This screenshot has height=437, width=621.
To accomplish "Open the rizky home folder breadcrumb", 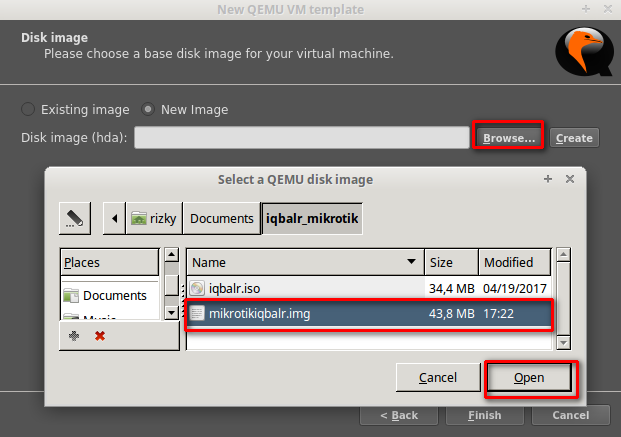I will (154, 218).
